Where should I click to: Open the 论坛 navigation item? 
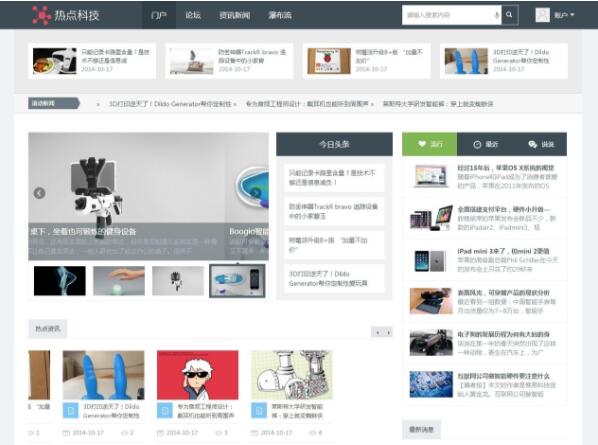coord(193,15)
